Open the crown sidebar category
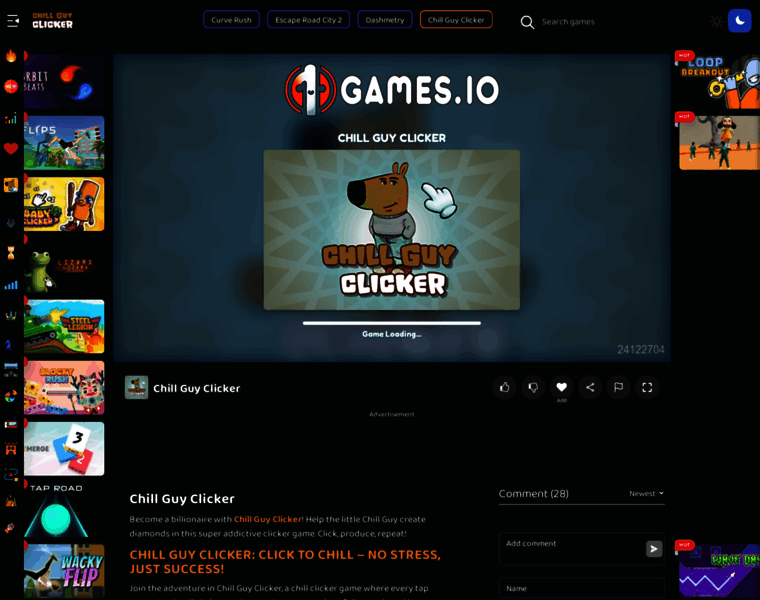Image resolution: width=760 pixels, height=600 pixels. click(x=11, y=316)
